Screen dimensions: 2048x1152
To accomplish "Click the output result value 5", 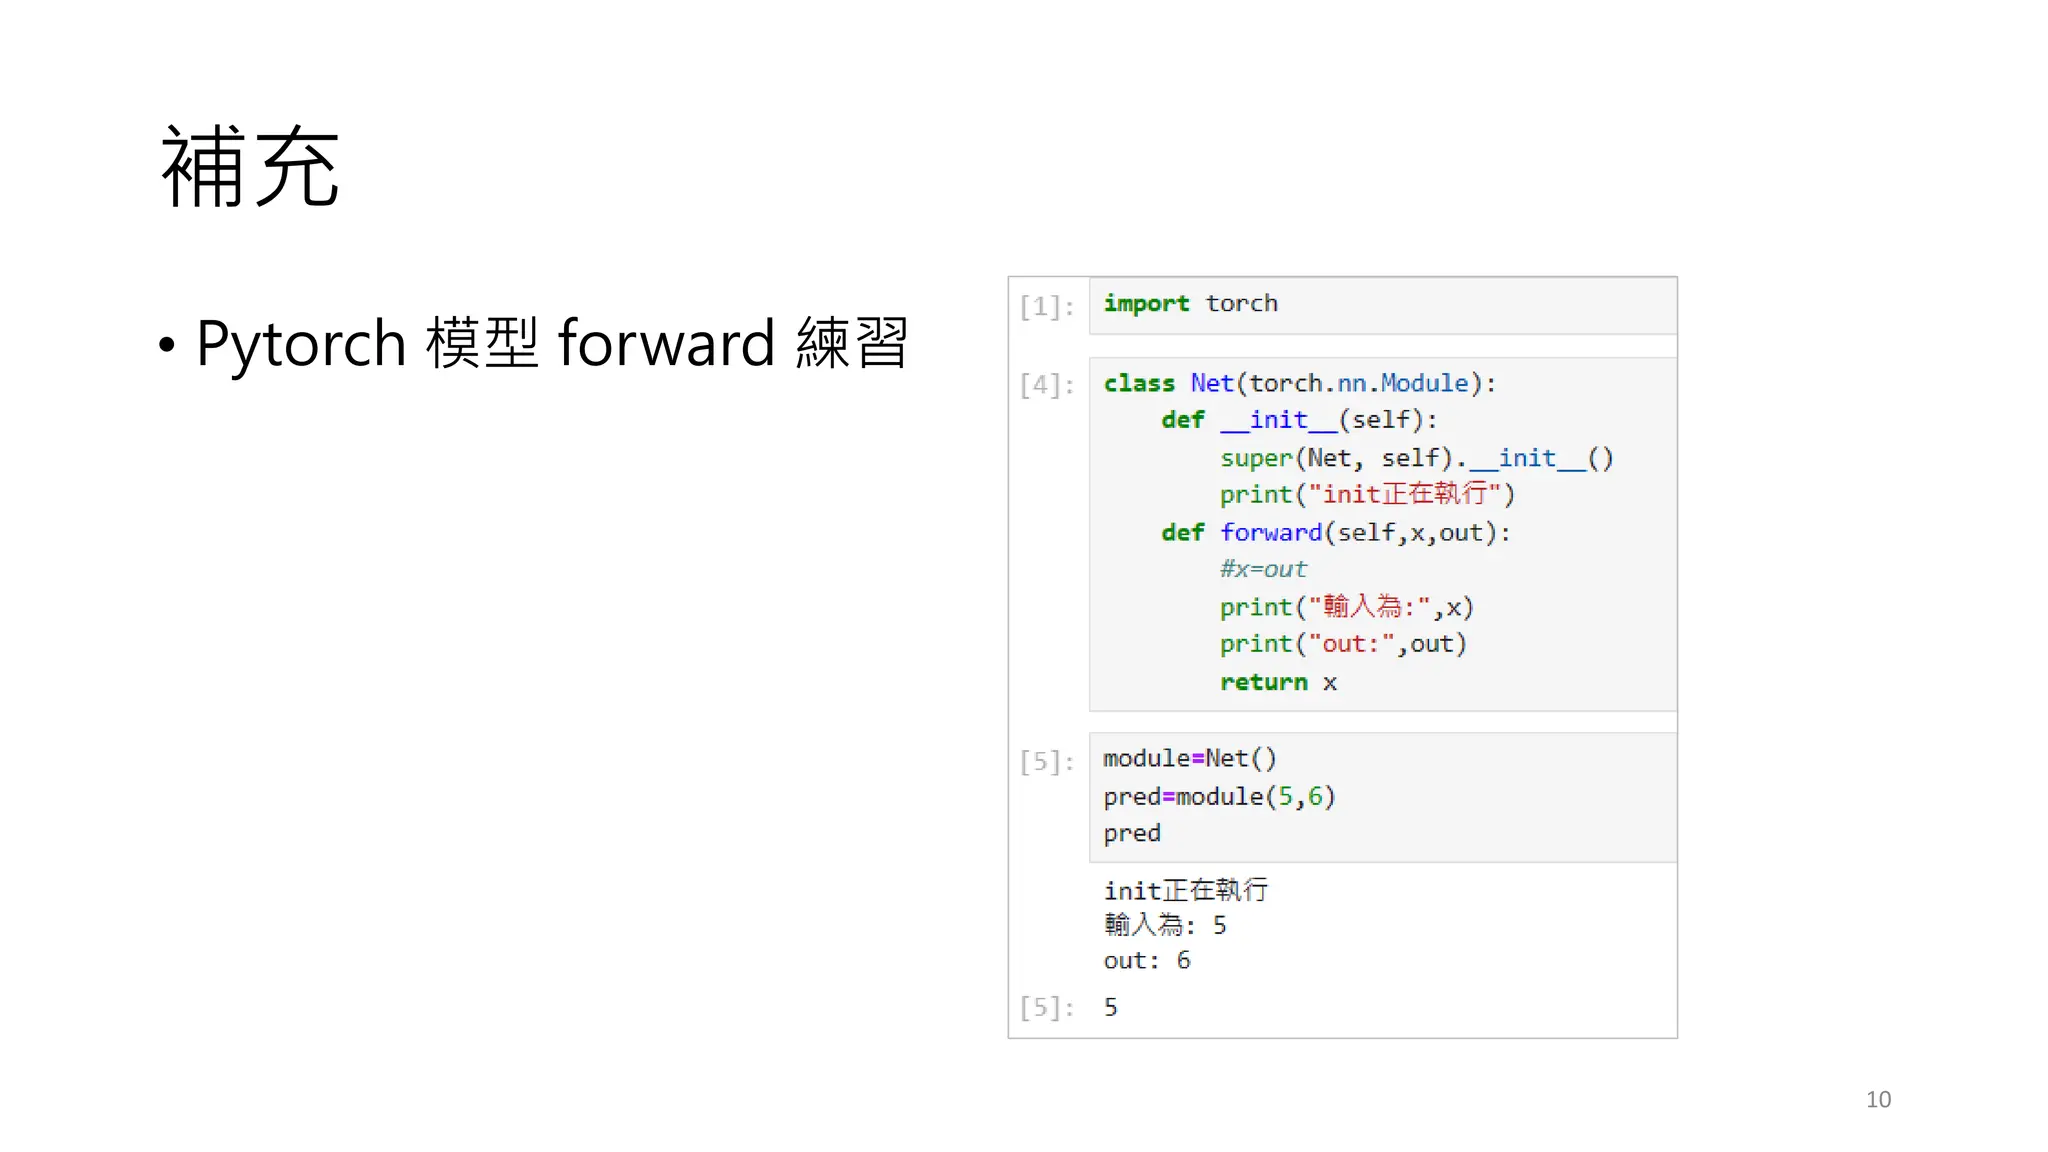I will tap(1111, 1007).
